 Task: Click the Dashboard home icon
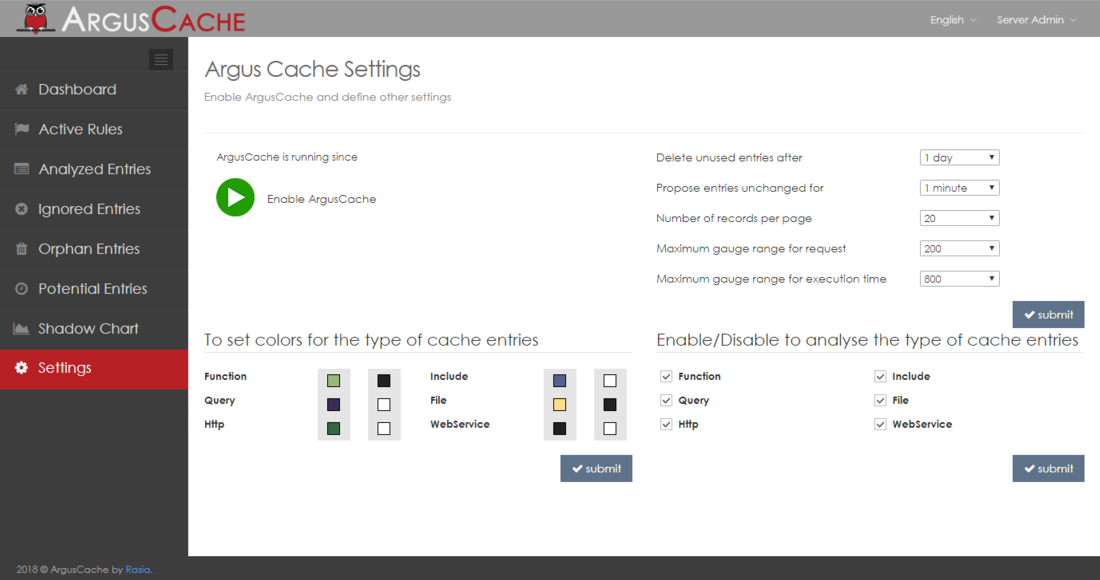(22, 89)
